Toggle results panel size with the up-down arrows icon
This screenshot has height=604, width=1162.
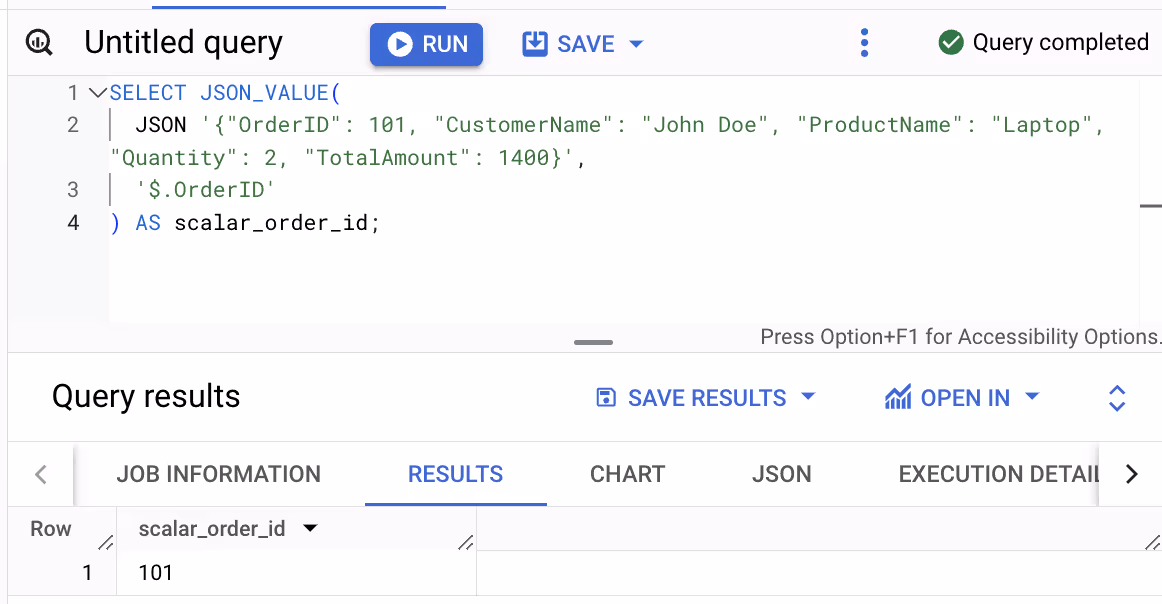(1117, 398)
